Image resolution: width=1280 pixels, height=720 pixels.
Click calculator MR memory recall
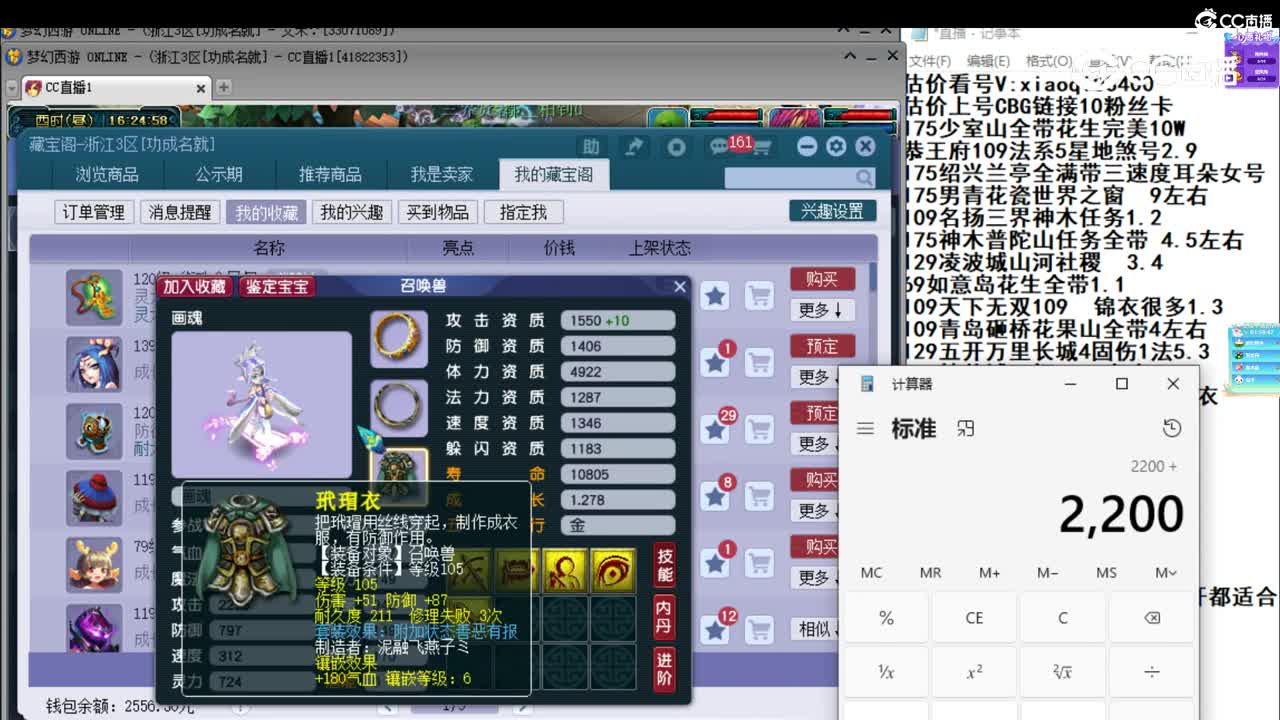pos(931,573)
